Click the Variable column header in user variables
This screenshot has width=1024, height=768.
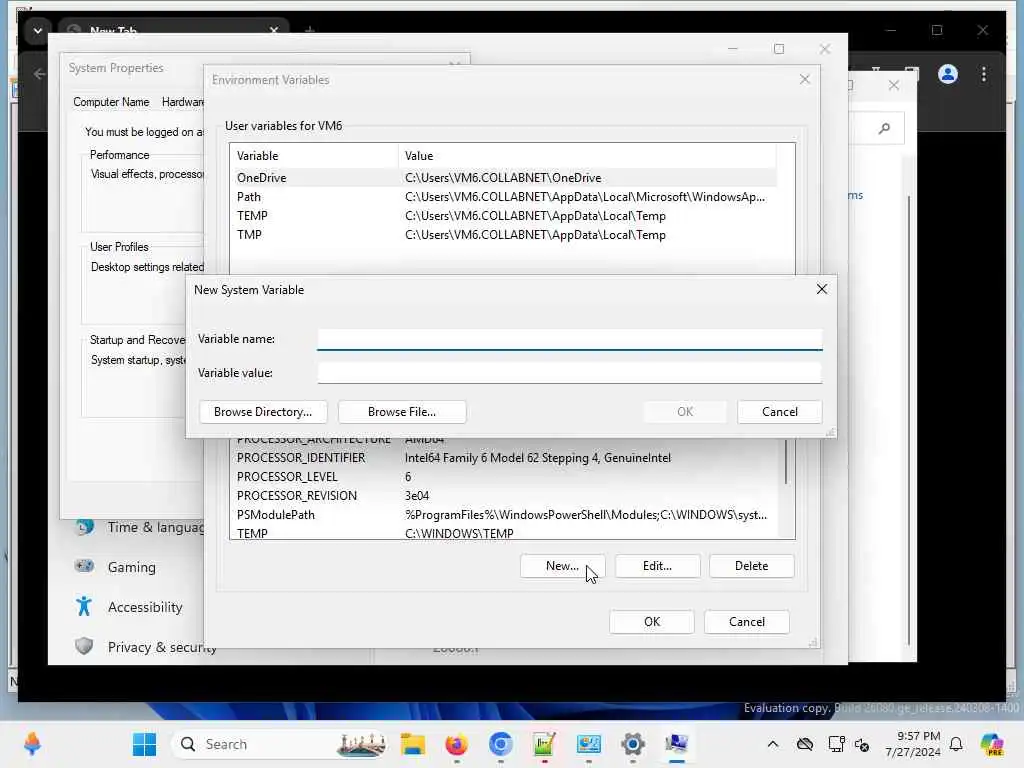click(314, 156)
